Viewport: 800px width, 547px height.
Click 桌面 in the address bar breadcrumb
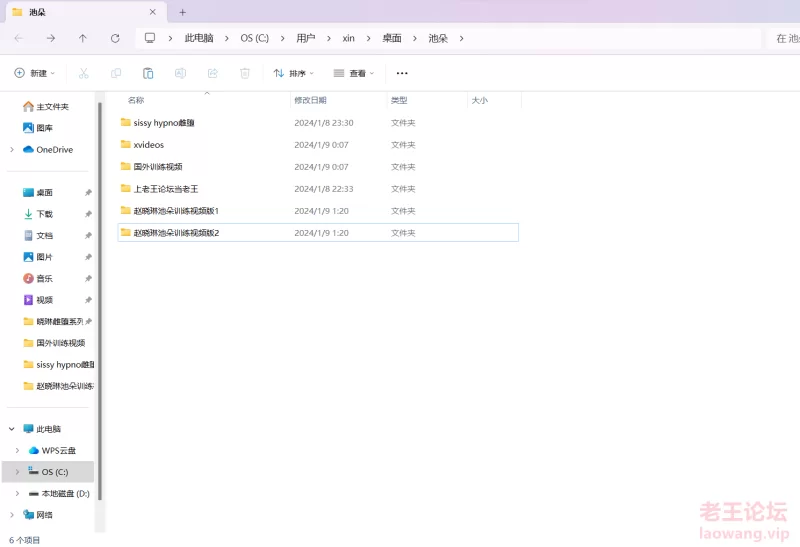coord(391,38)
